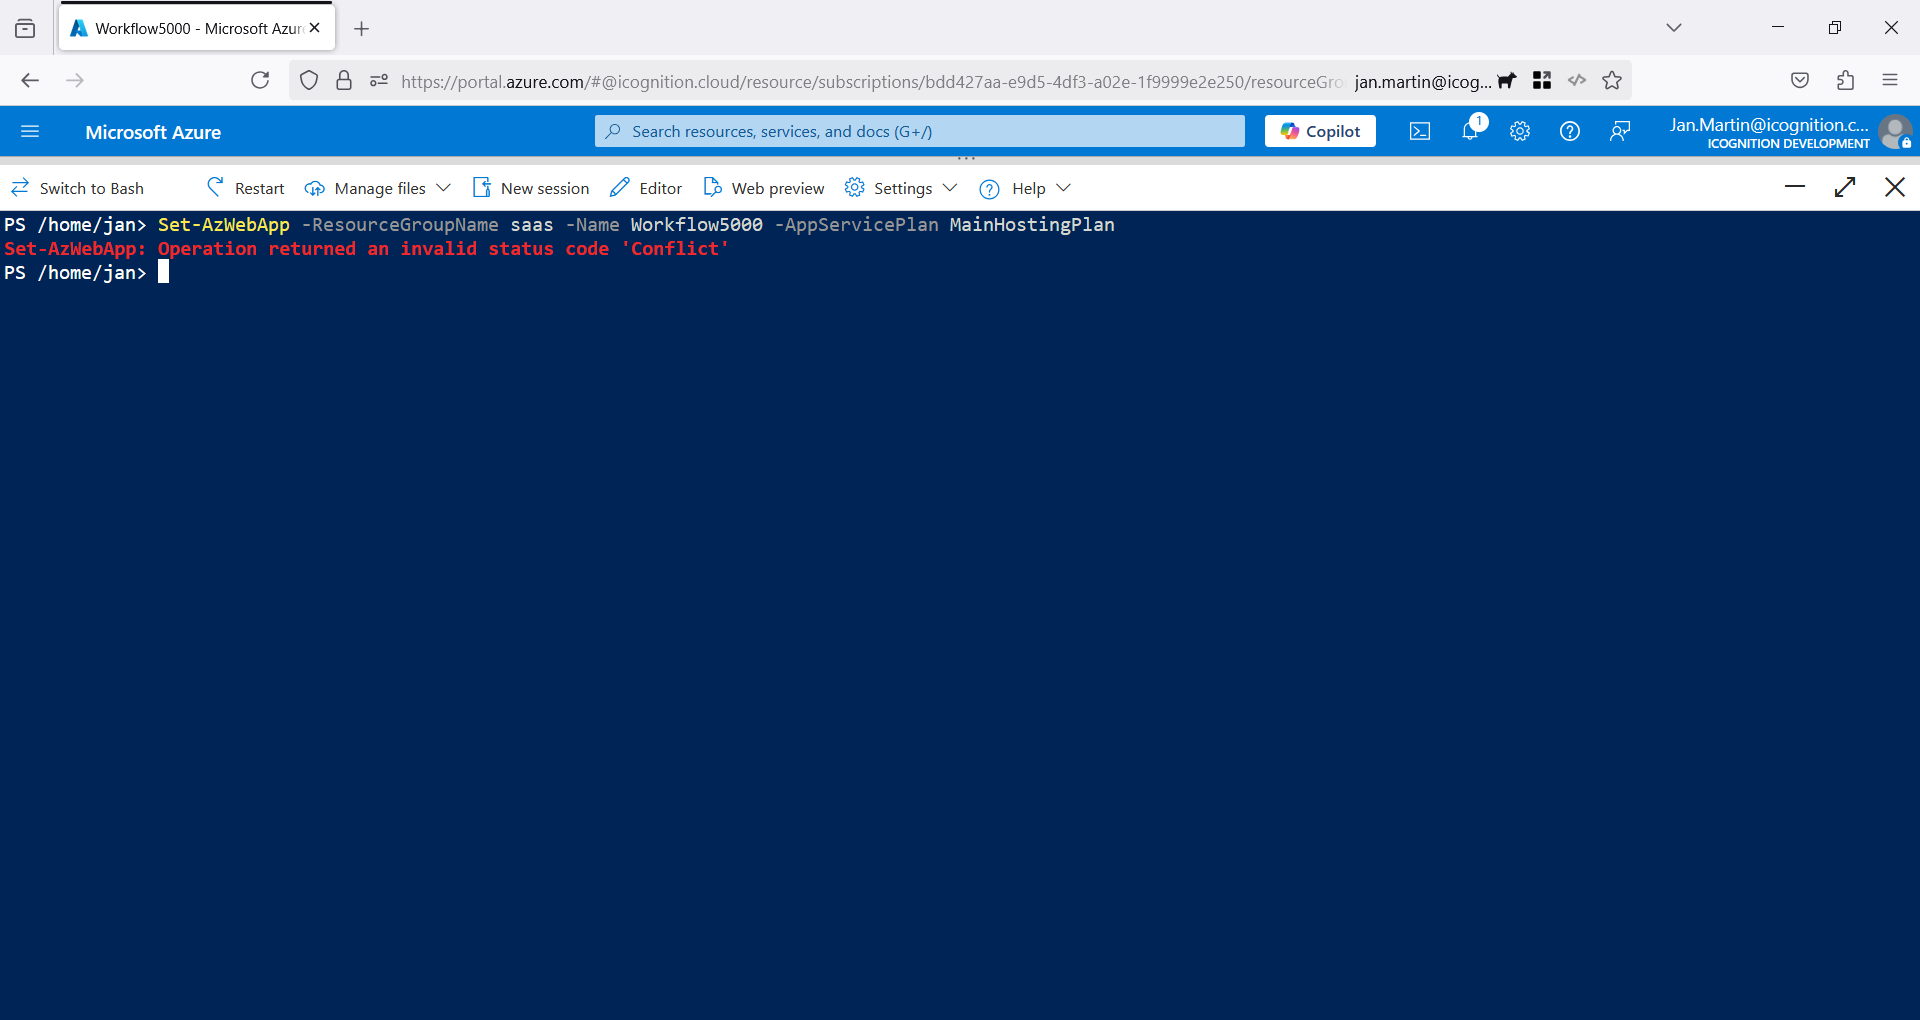
Task: Open the Cloud Shell Editor
Action: [x=646, y=188]
